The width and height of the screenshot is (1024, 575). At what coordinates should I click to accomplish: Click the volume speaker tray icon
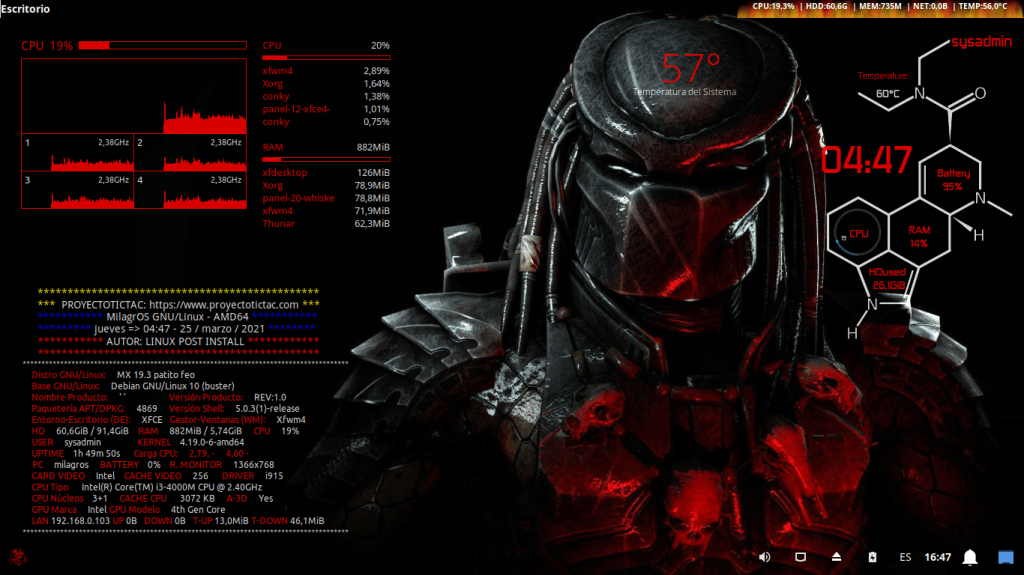765,556
